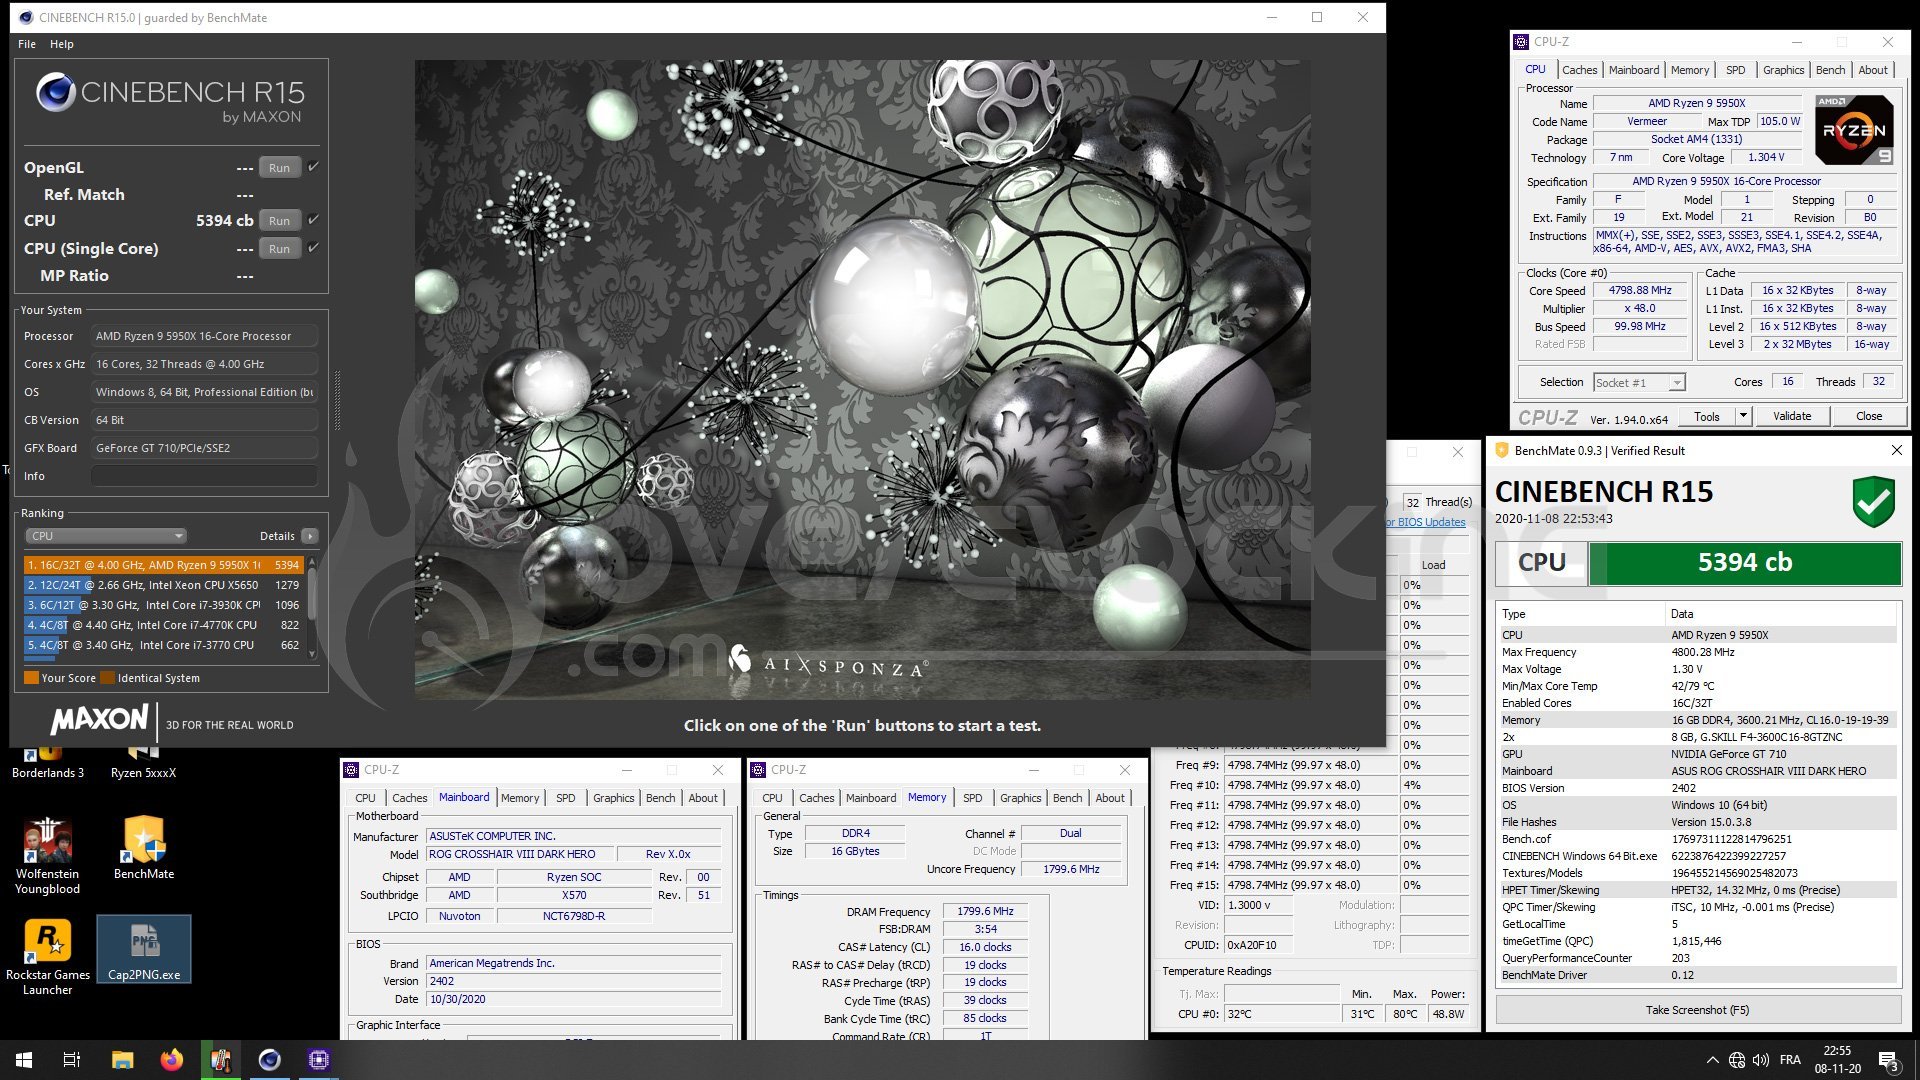Open SPD tab in Memory CPU-Z window
The image size is (1920, 1080).
pos(972,798)
